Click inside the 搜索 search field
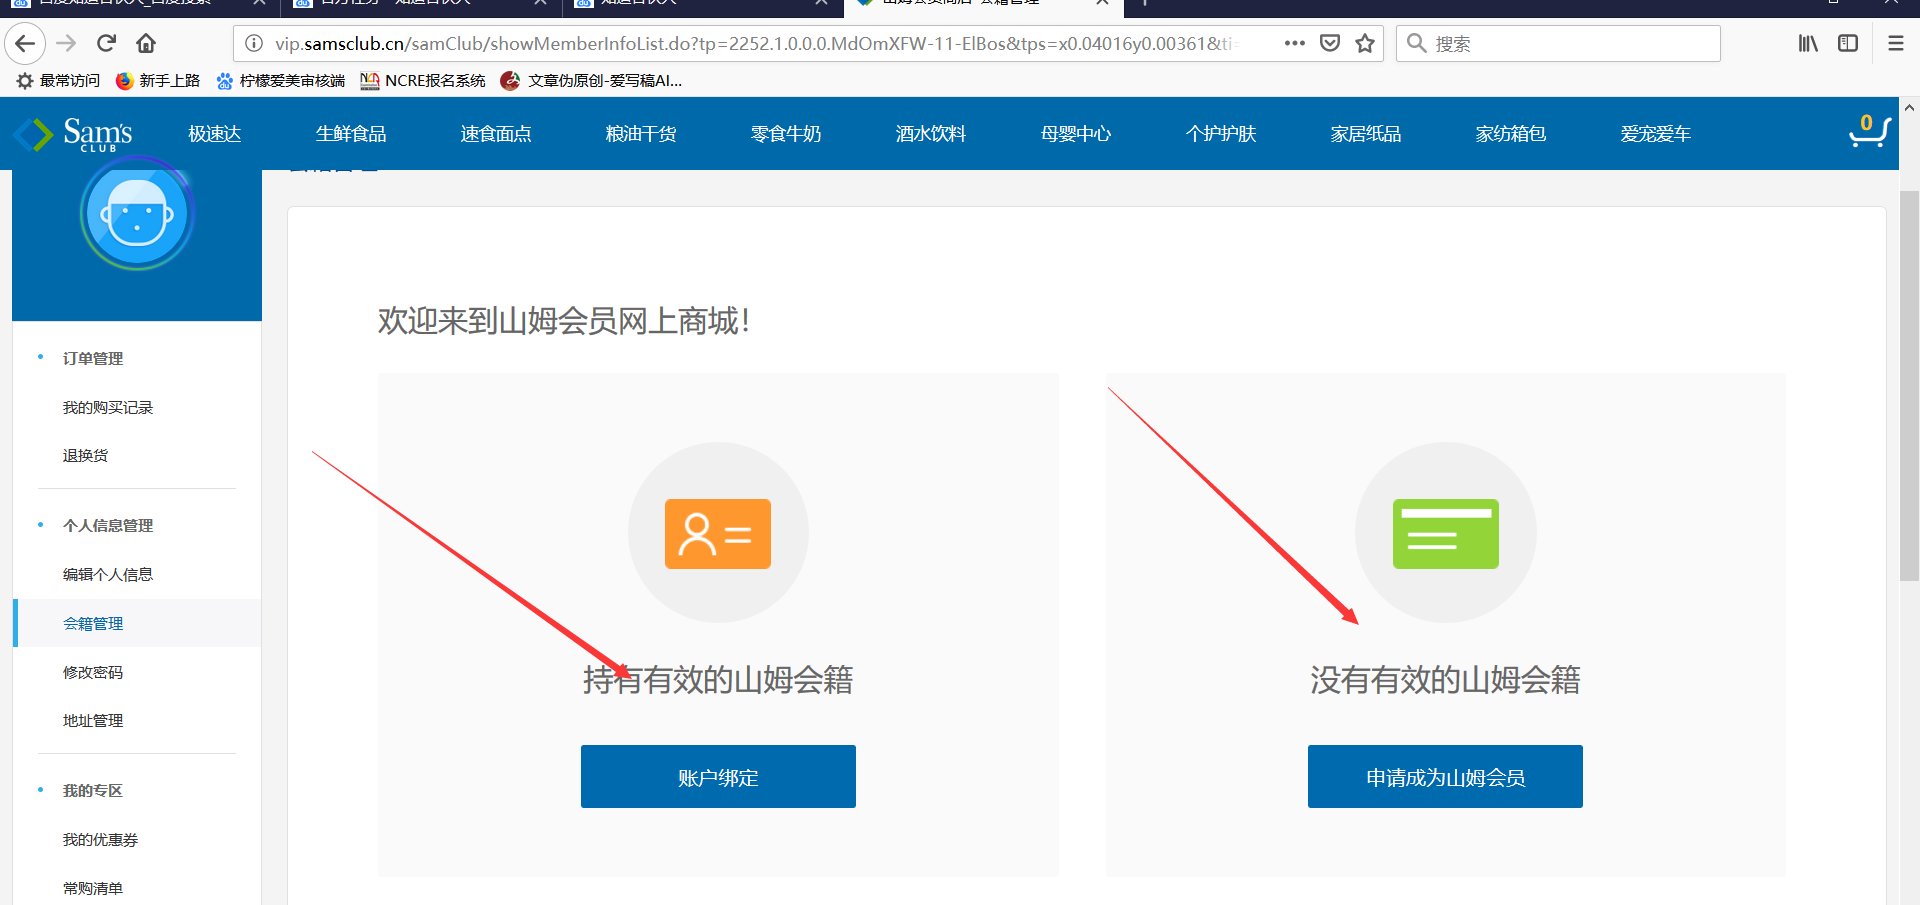Image resolution: width=1920 pixels, height=905 pixels. click(x=1557, y=43)
